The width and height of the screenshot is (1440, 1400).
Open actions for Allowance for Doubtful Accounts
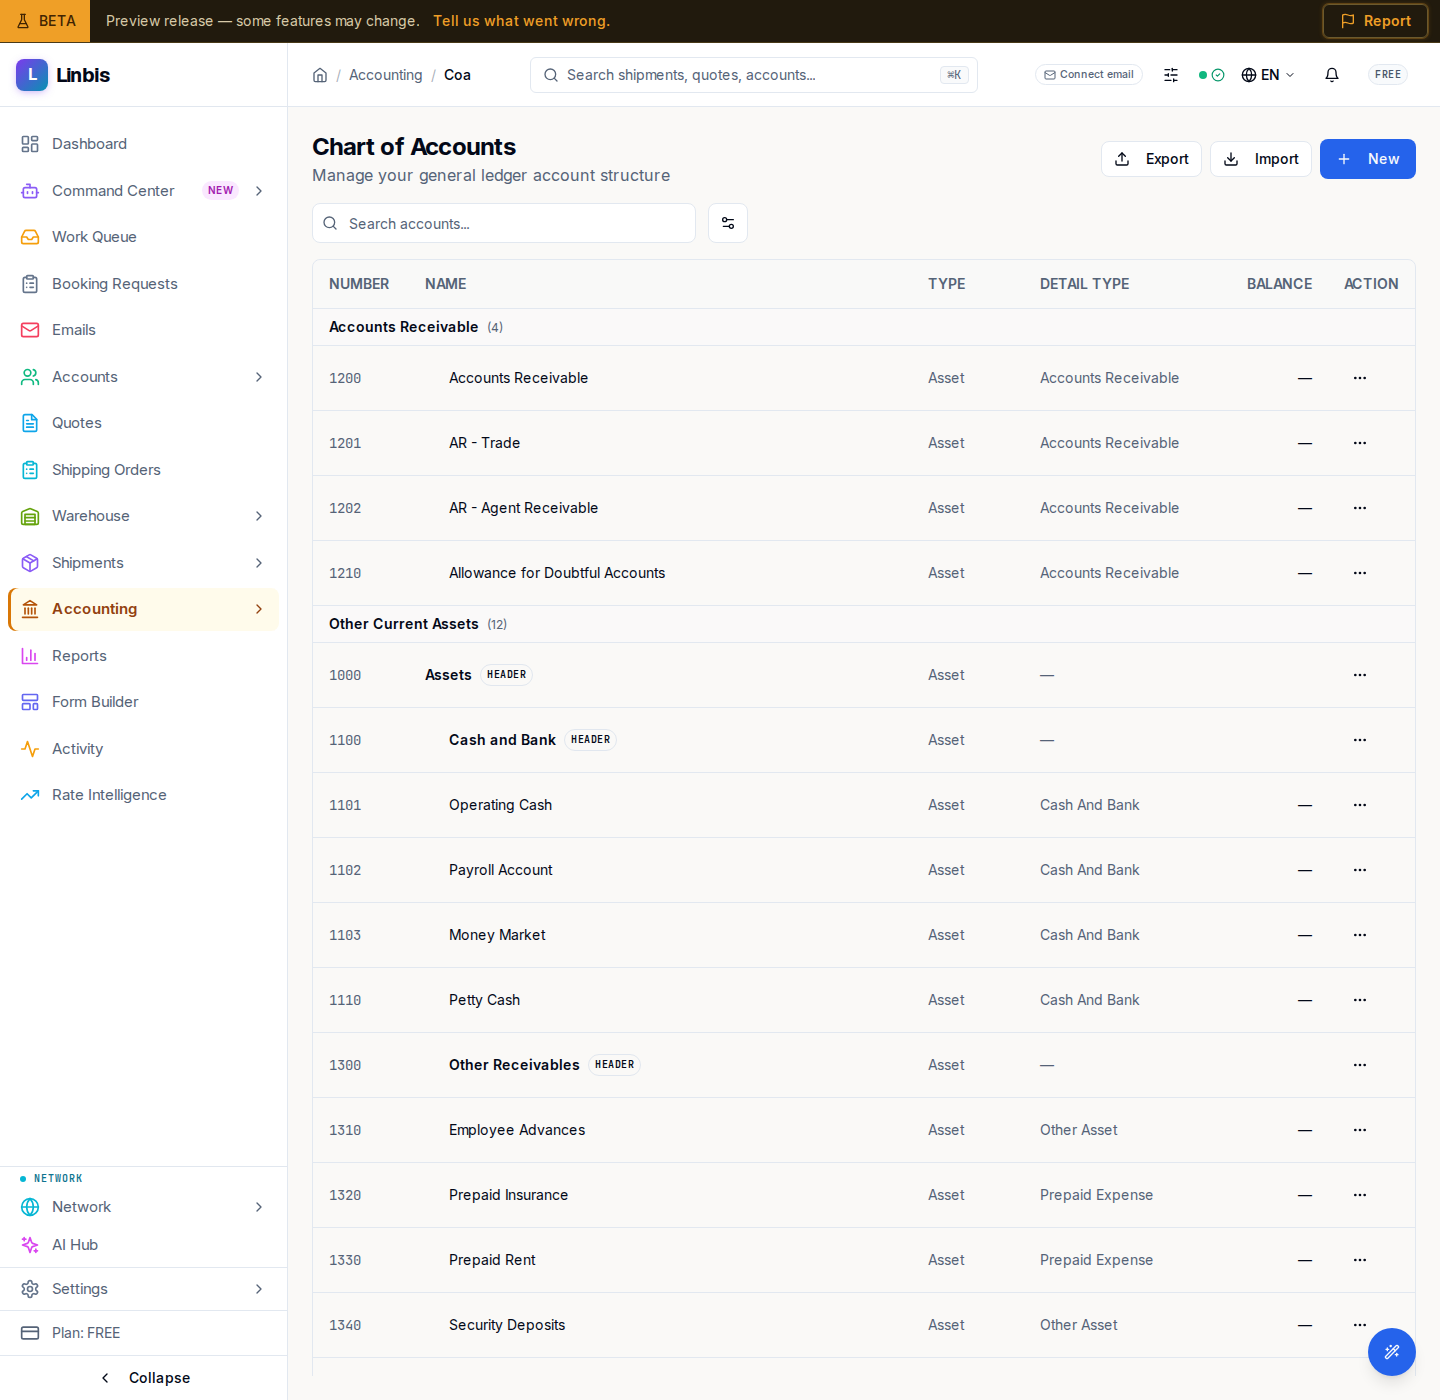coord(1360,573)
